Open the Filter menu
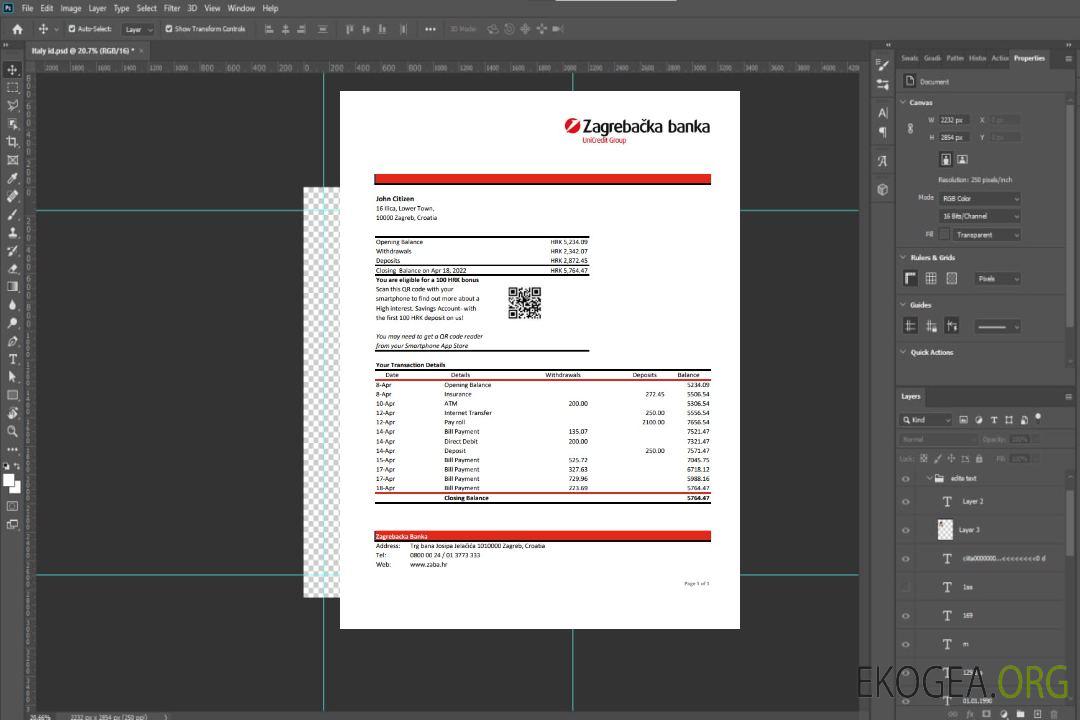This screenshot has width=1080, height=720. [172, 8]
